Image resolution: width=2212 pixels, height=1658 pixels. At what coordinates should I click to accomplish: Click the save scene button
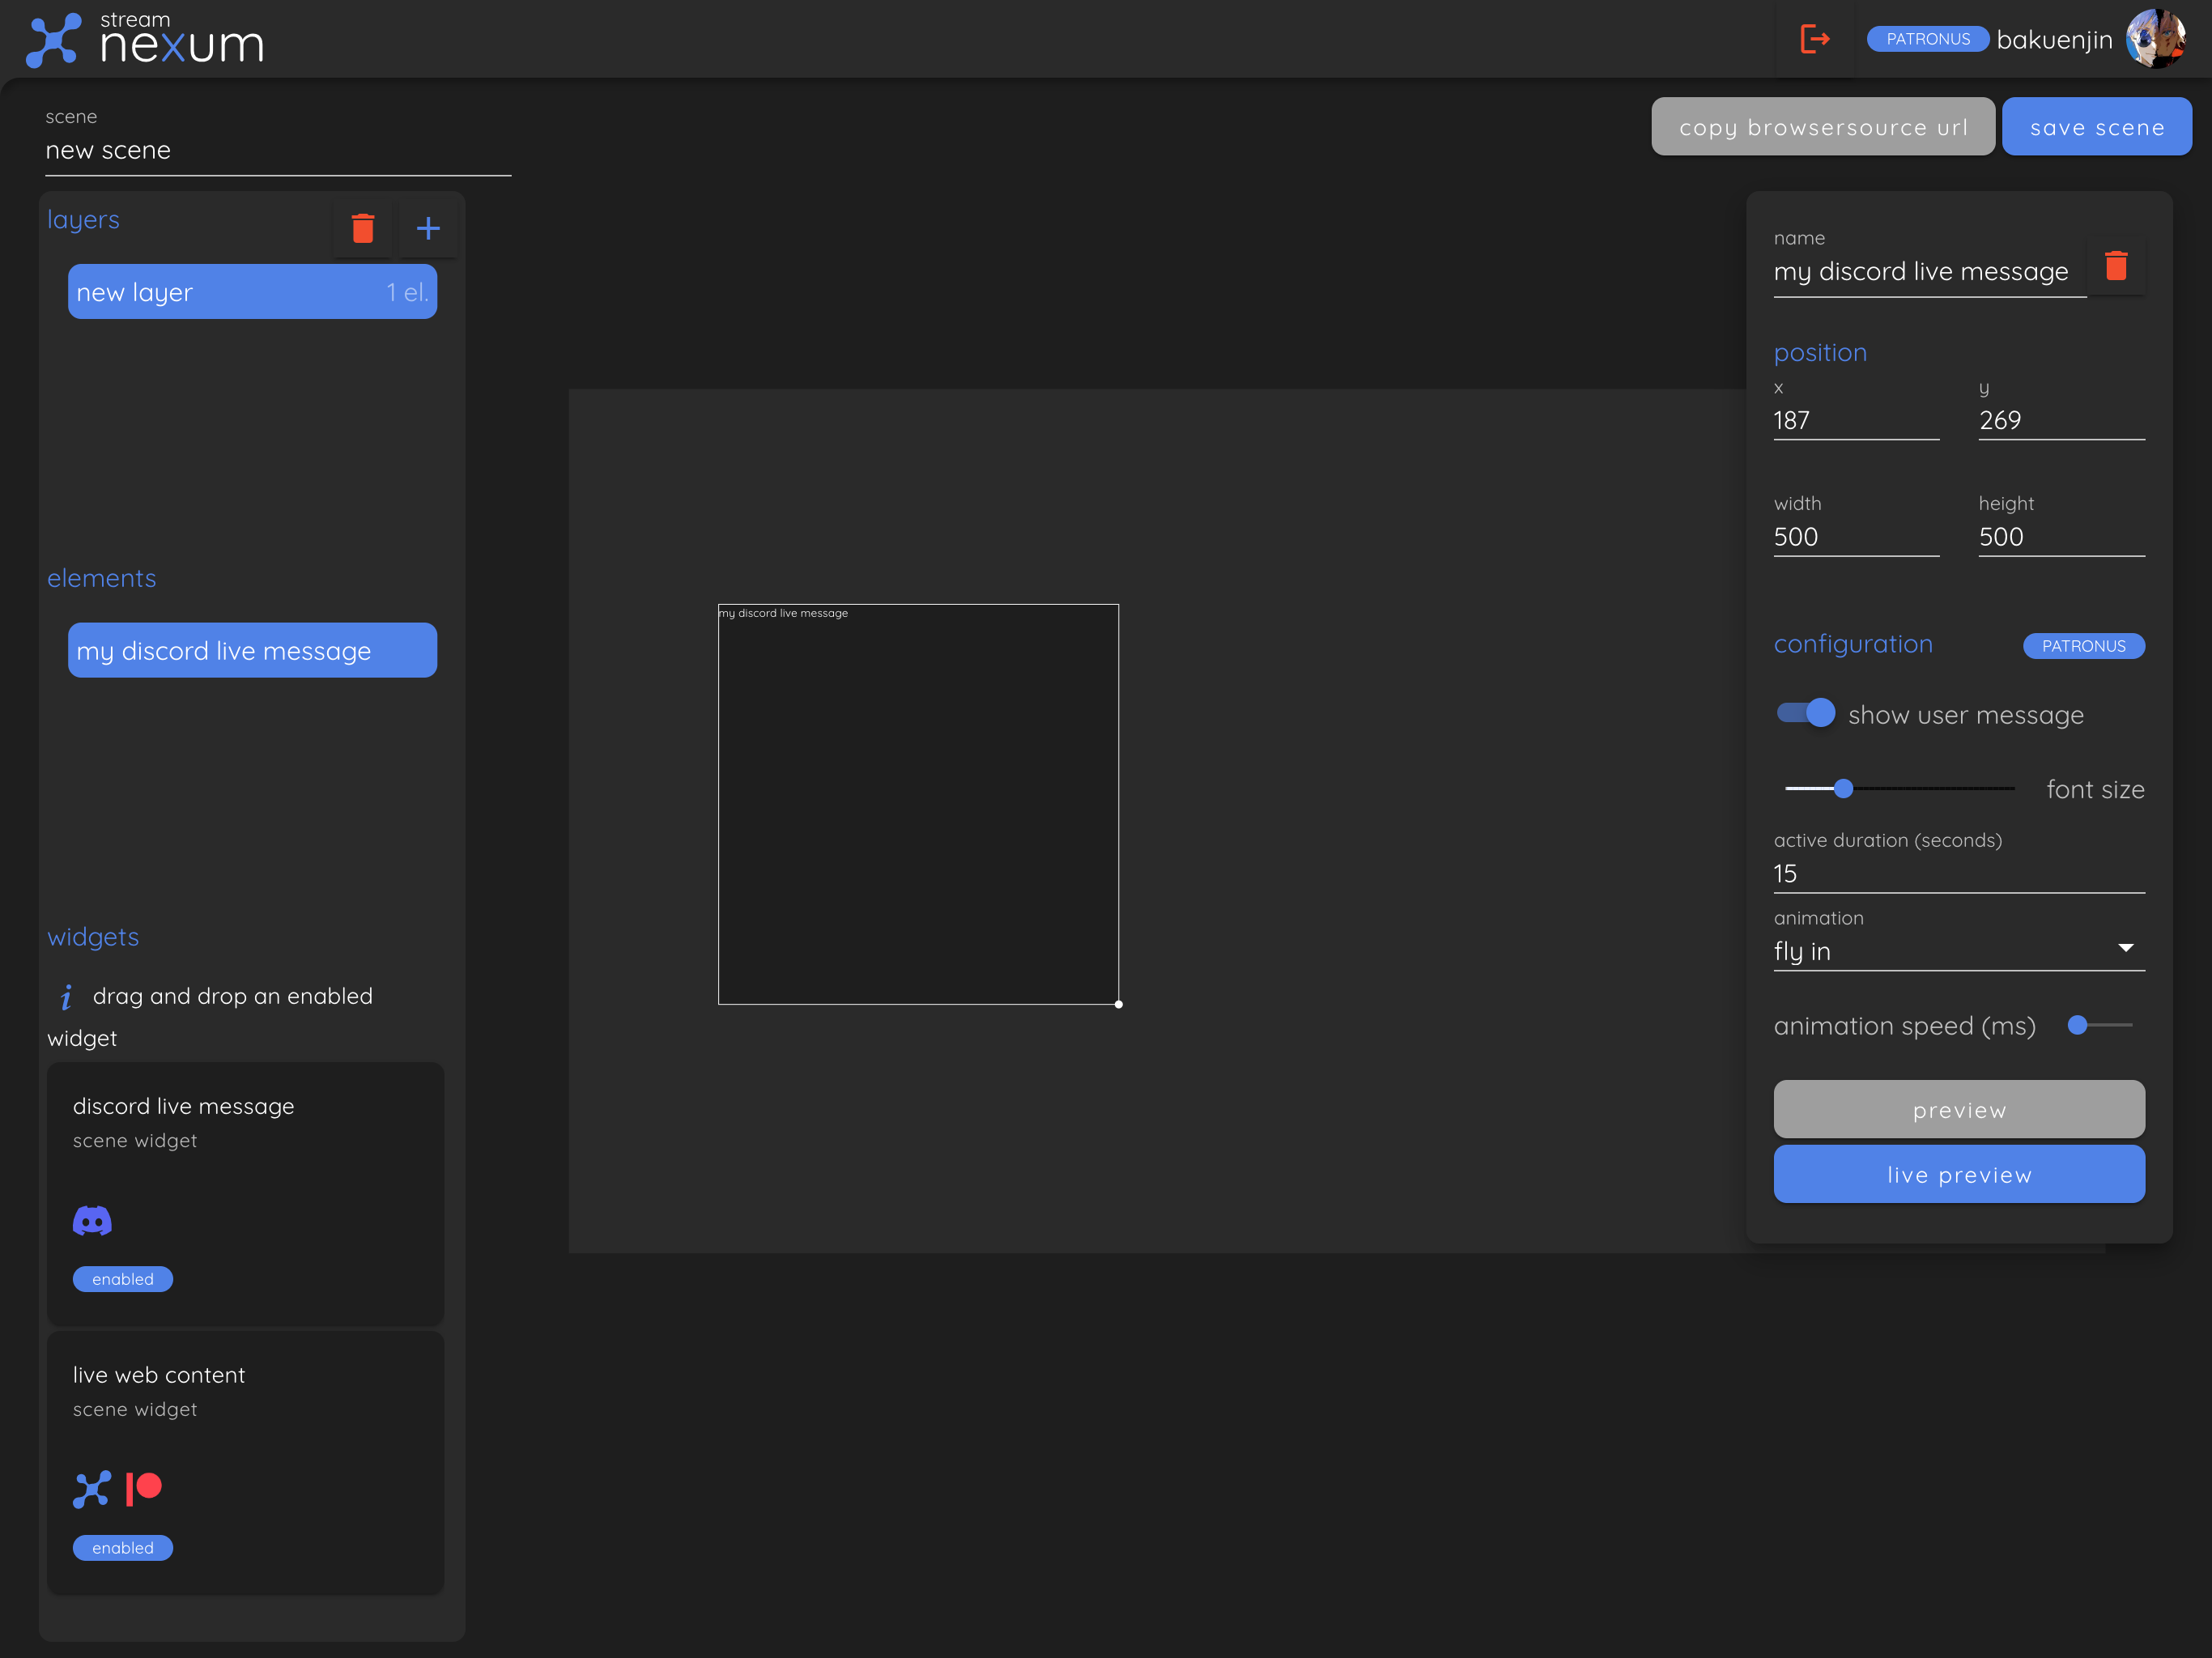tap(2096, 127)
